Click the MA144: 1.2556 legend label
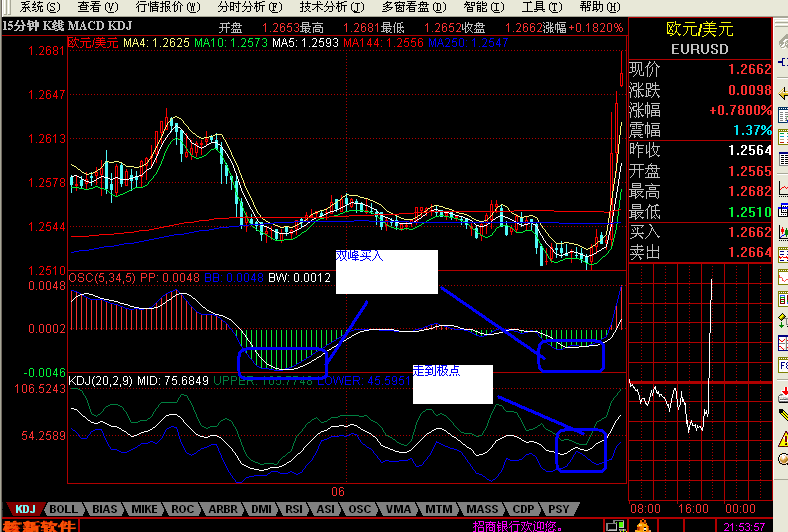 tap(383, 43)
